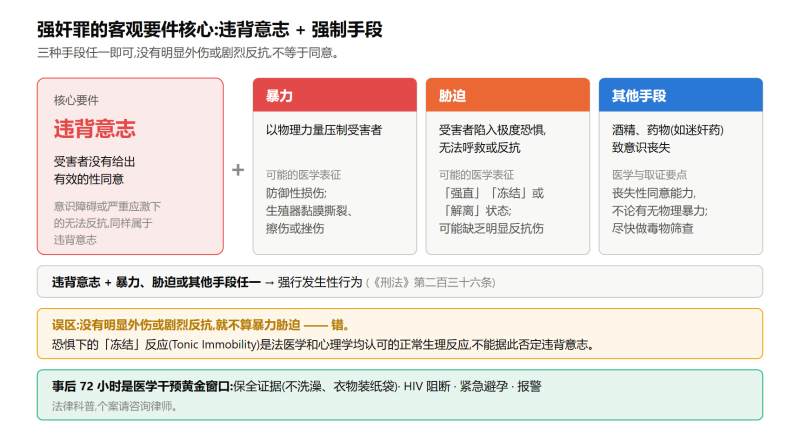Click the subtitle line '三种手段任一即可…不等于同意。'
Viewport: 800px width, 433px height.
[188, 53]
